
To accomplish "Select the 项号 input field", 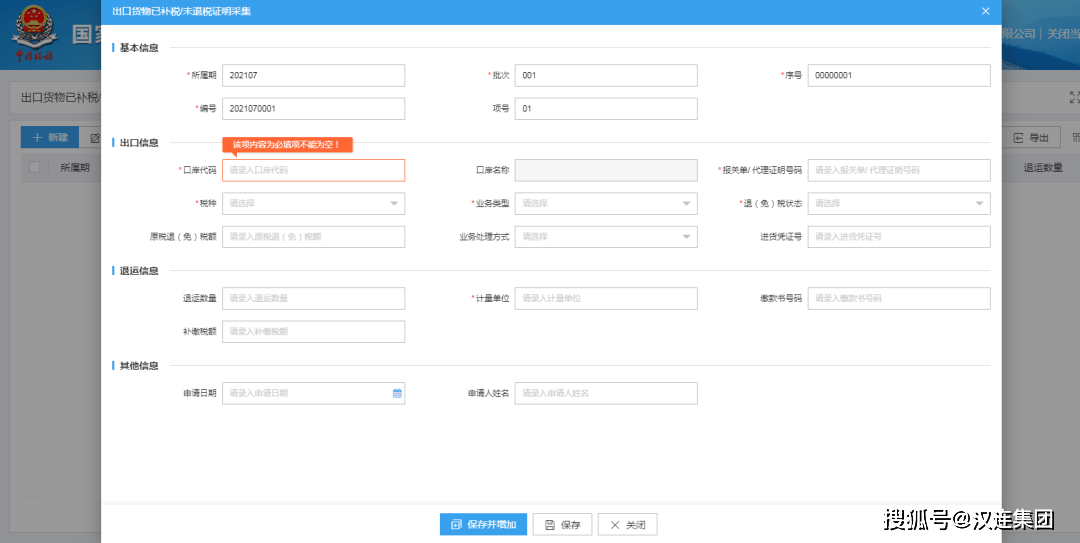I will 606,109.
